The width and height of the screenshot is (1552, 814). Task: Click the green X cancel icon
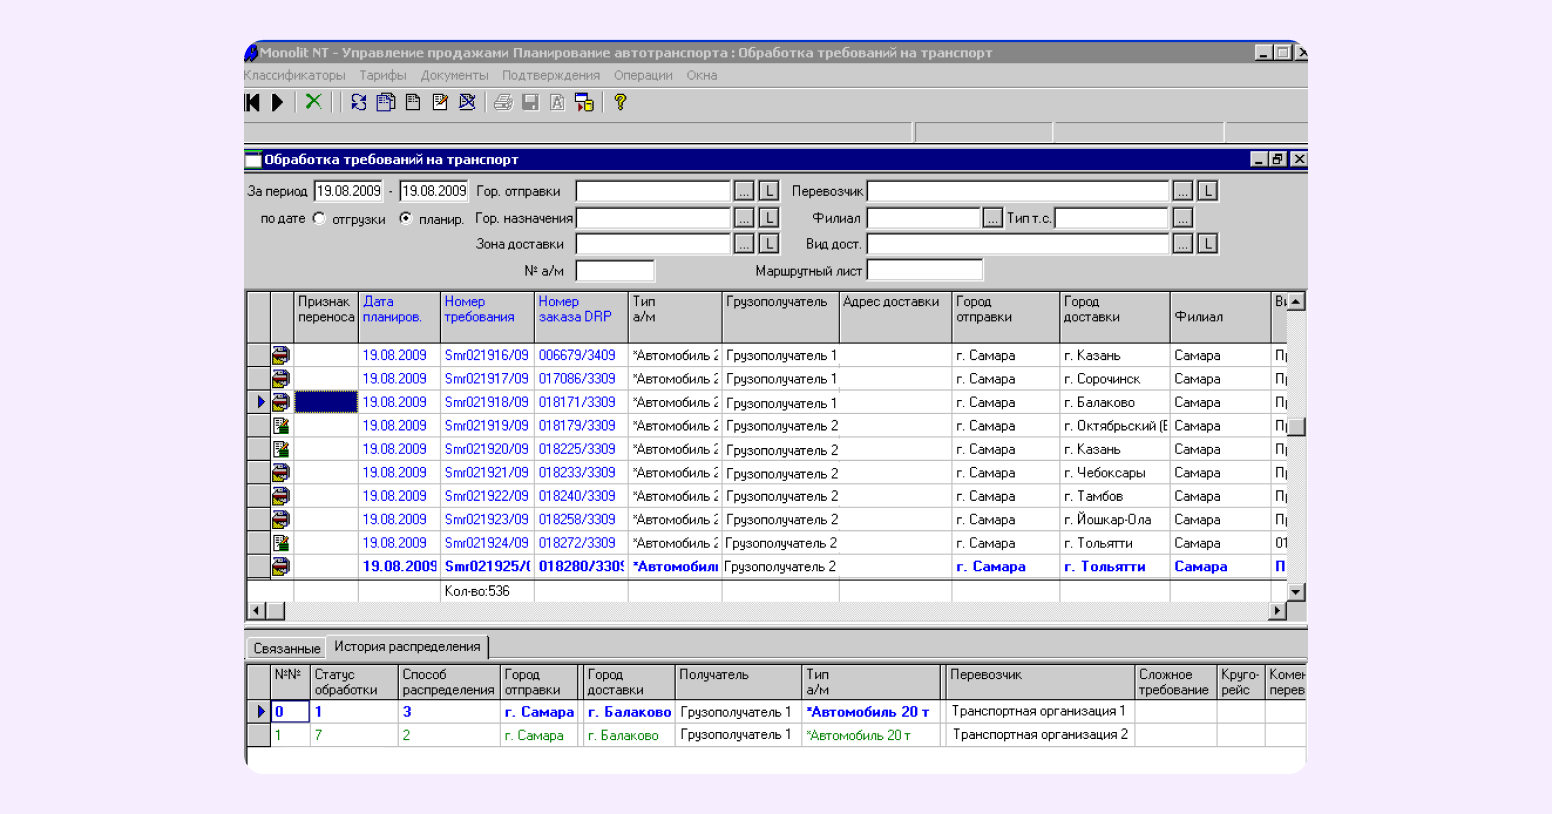pos(314,101)
